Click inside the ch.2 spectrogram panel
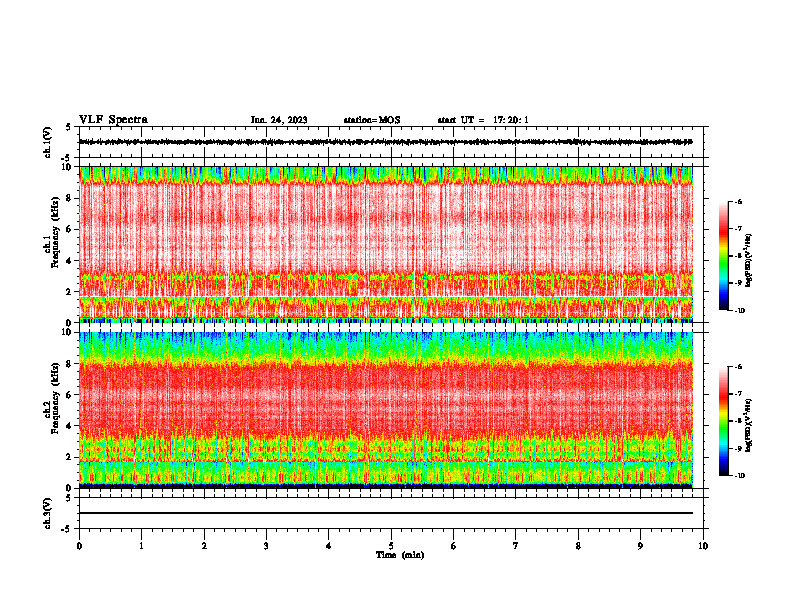This screenshot has width=792, height=612. 385,410
